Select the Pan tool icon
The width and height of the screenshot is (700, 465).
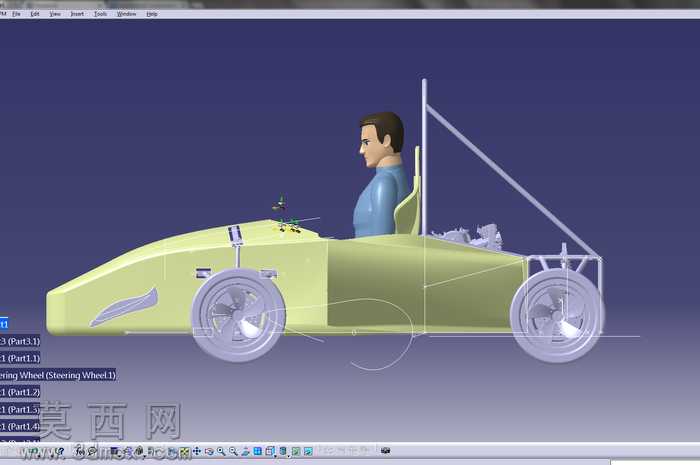pos(196,451)
